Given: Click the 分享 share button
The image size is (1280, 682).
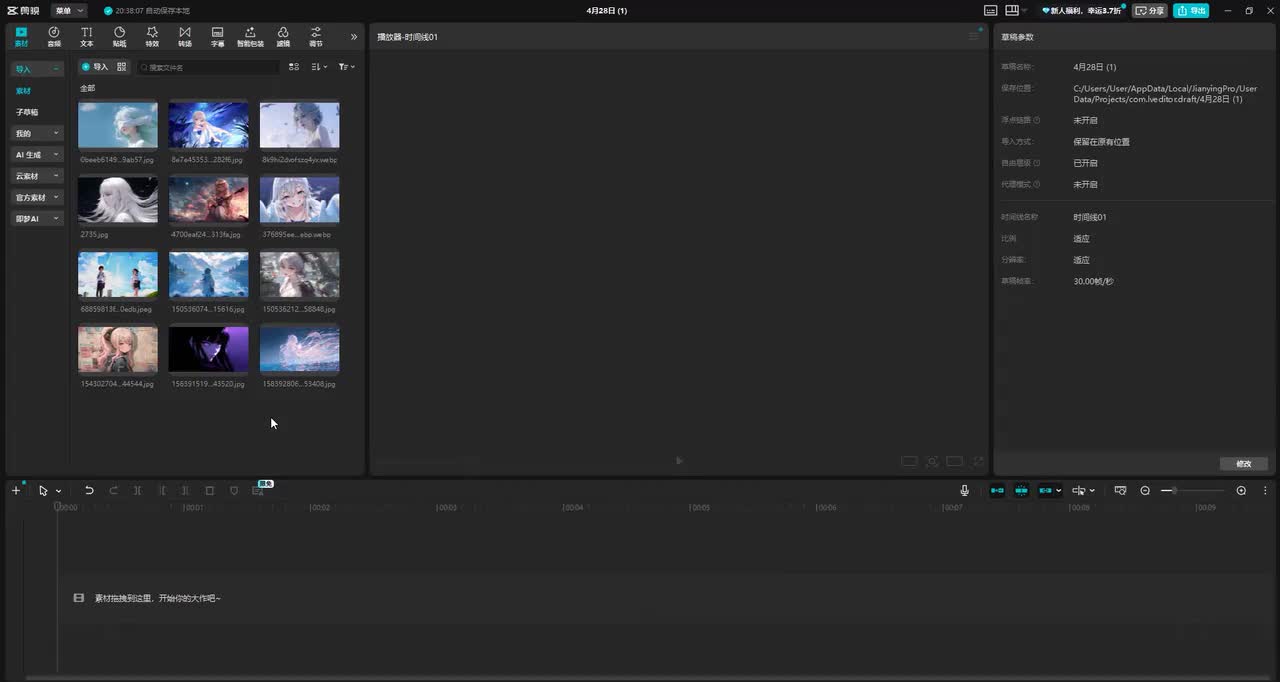Looking at the screenshot, I should [1150, 10].
